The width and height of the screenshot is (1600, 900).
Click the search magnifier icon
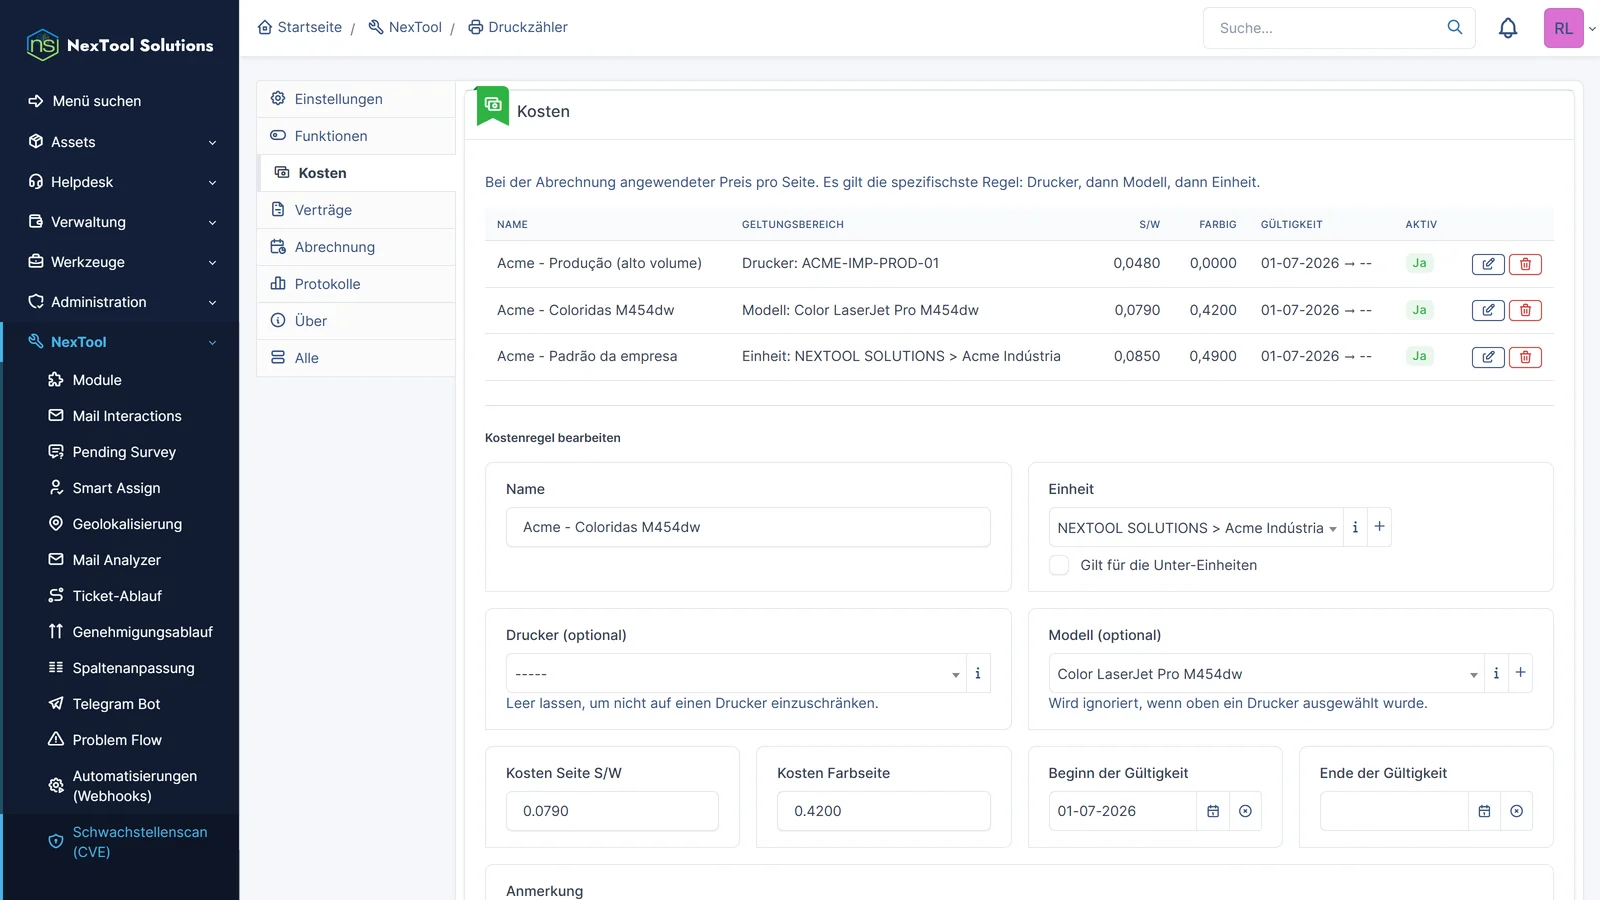click(x=1455, y=27)
